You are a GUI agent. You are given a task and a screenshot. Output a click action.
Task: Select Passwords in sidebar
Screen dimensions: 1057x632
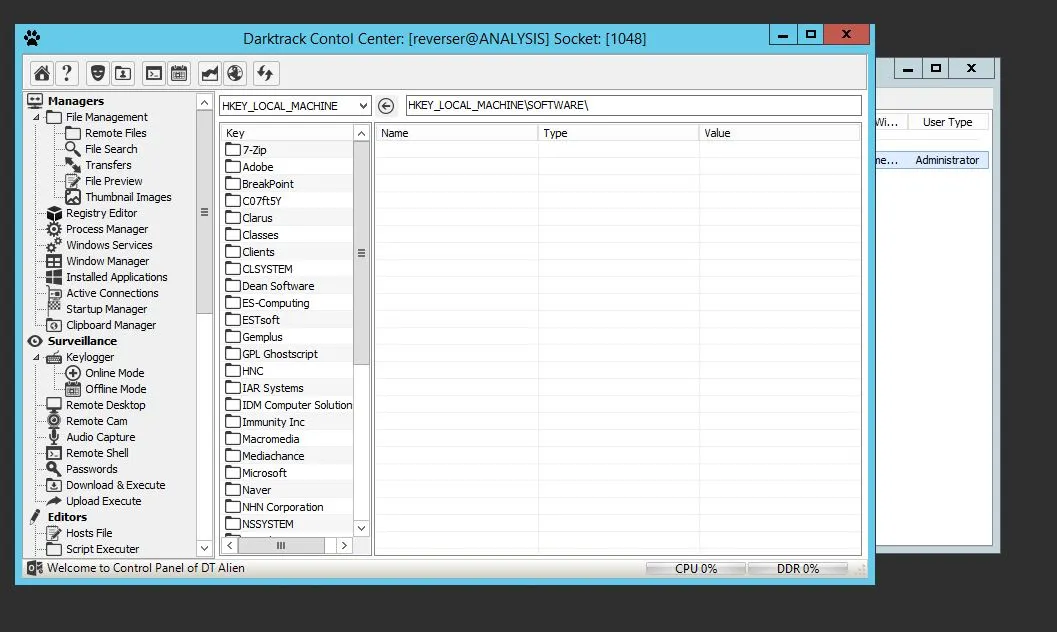pyautogui.click(x=91, y=469)
